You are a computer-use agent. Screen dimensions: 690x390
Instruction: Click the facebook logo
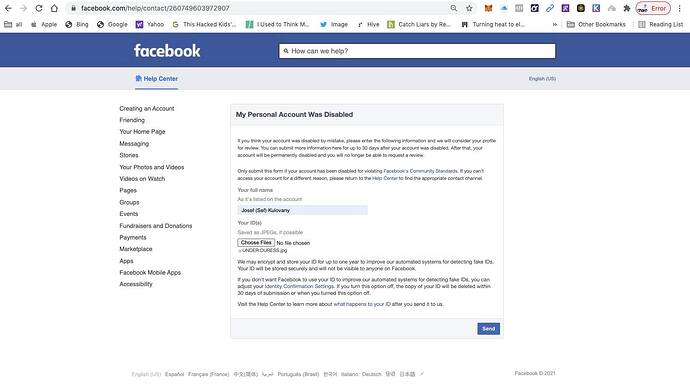click(167, 51)
